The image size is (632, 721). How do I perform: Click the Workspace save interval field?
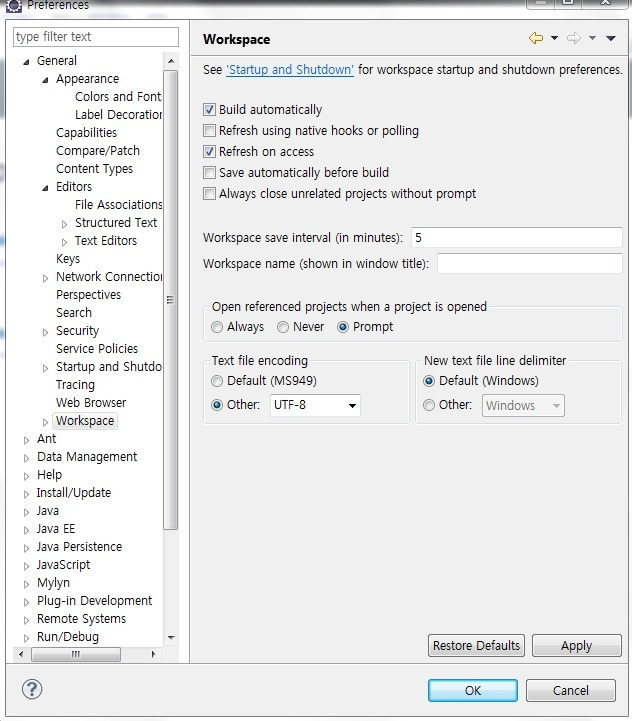[x=517, y=237]
